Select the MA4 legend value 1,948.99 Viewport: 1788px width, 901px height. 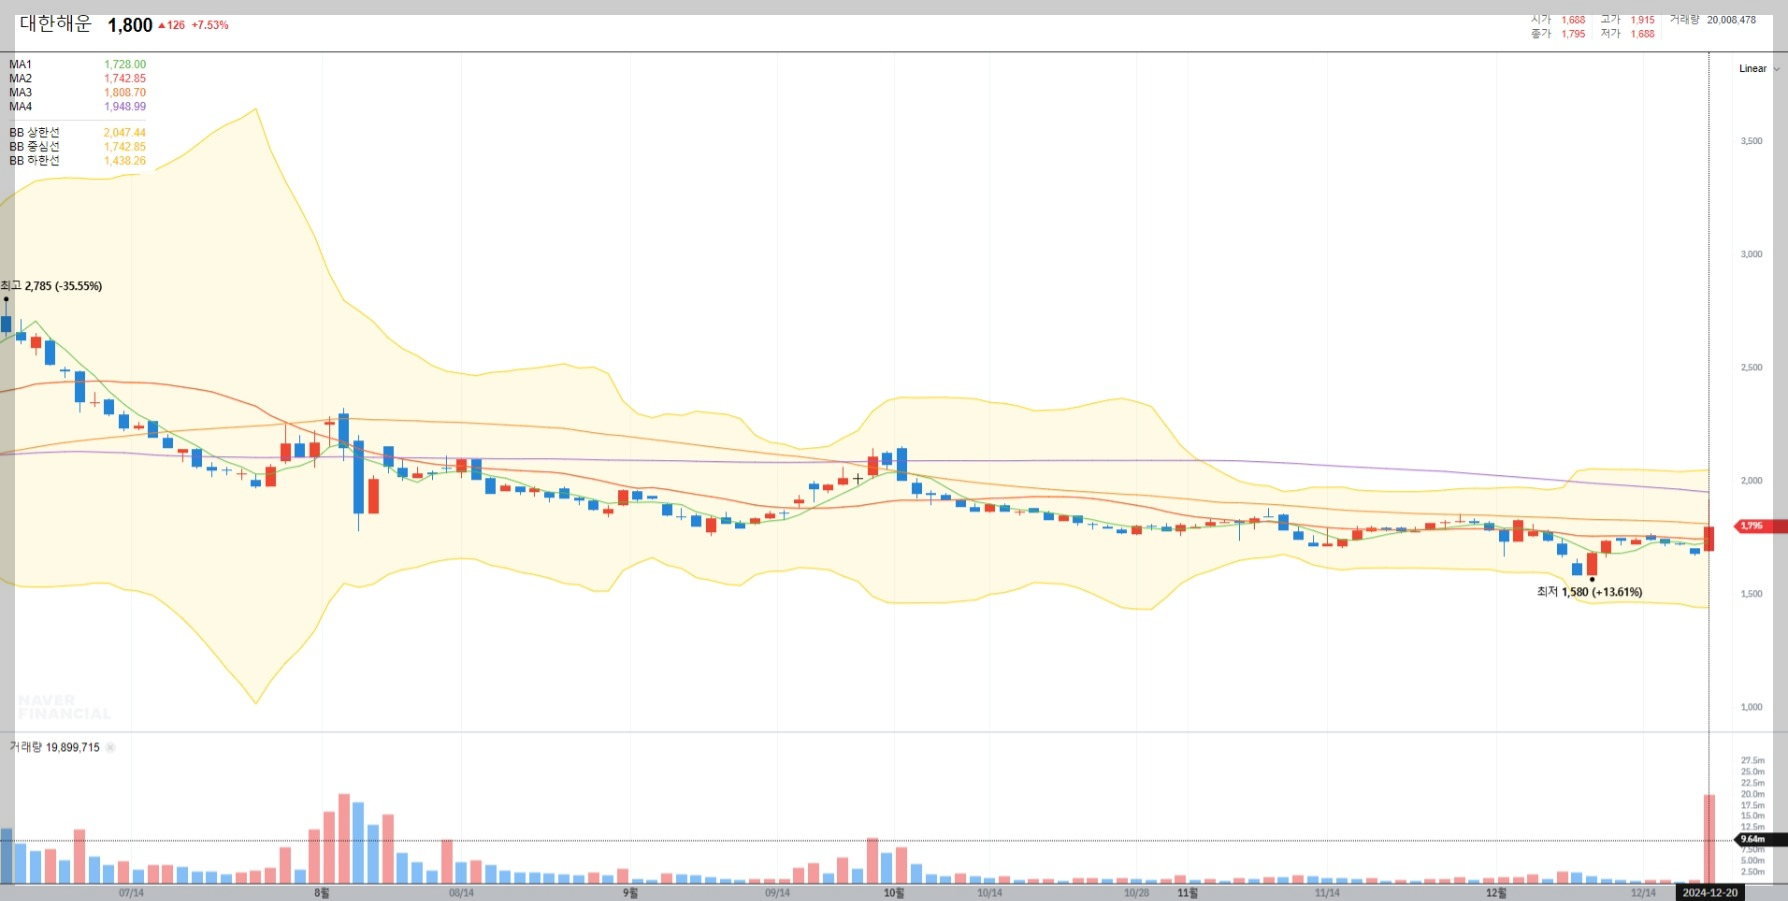click(x=125, y=107)
